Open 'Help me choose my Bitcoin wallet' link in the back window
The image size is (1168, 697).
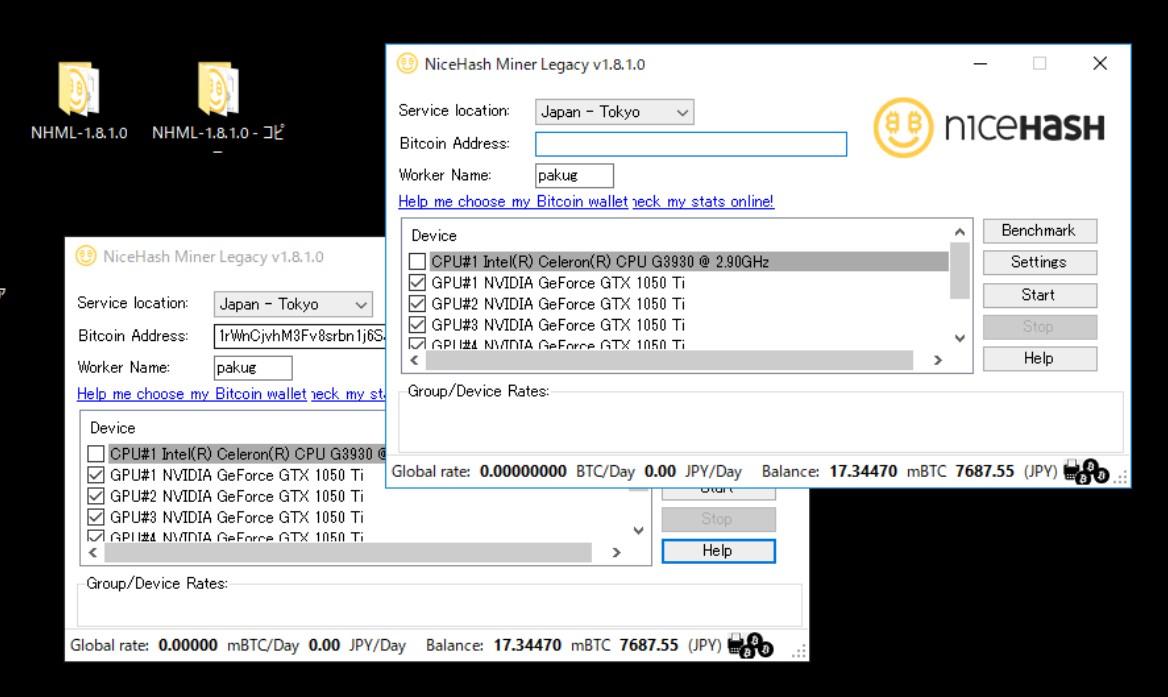coord(191,394)
